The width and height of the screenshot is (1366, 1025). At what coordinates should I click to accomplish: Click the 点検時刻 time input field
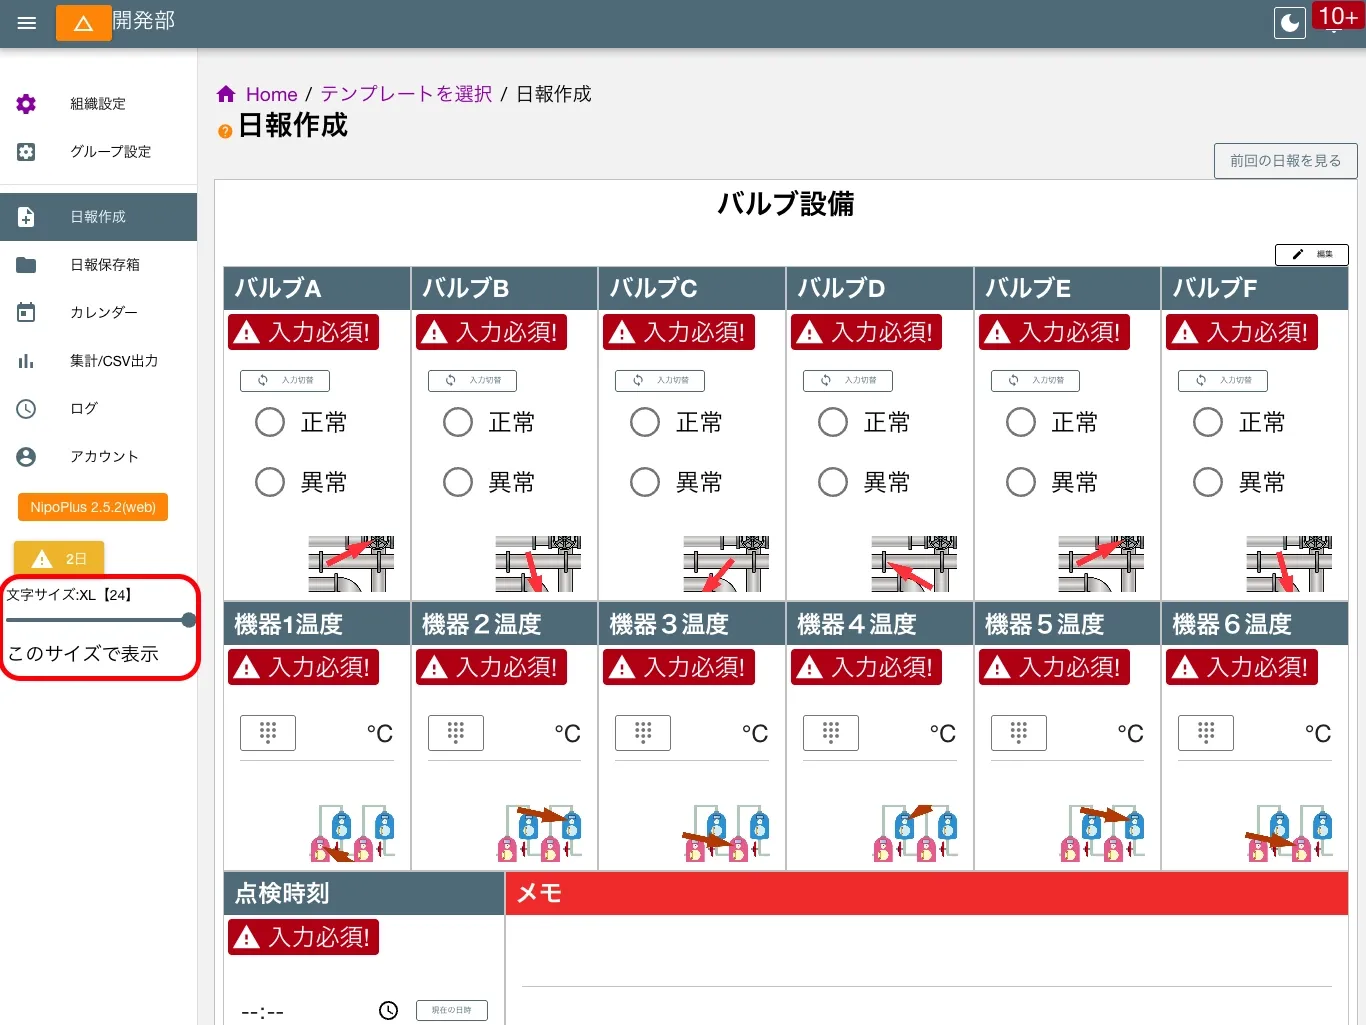point(320,1011)
